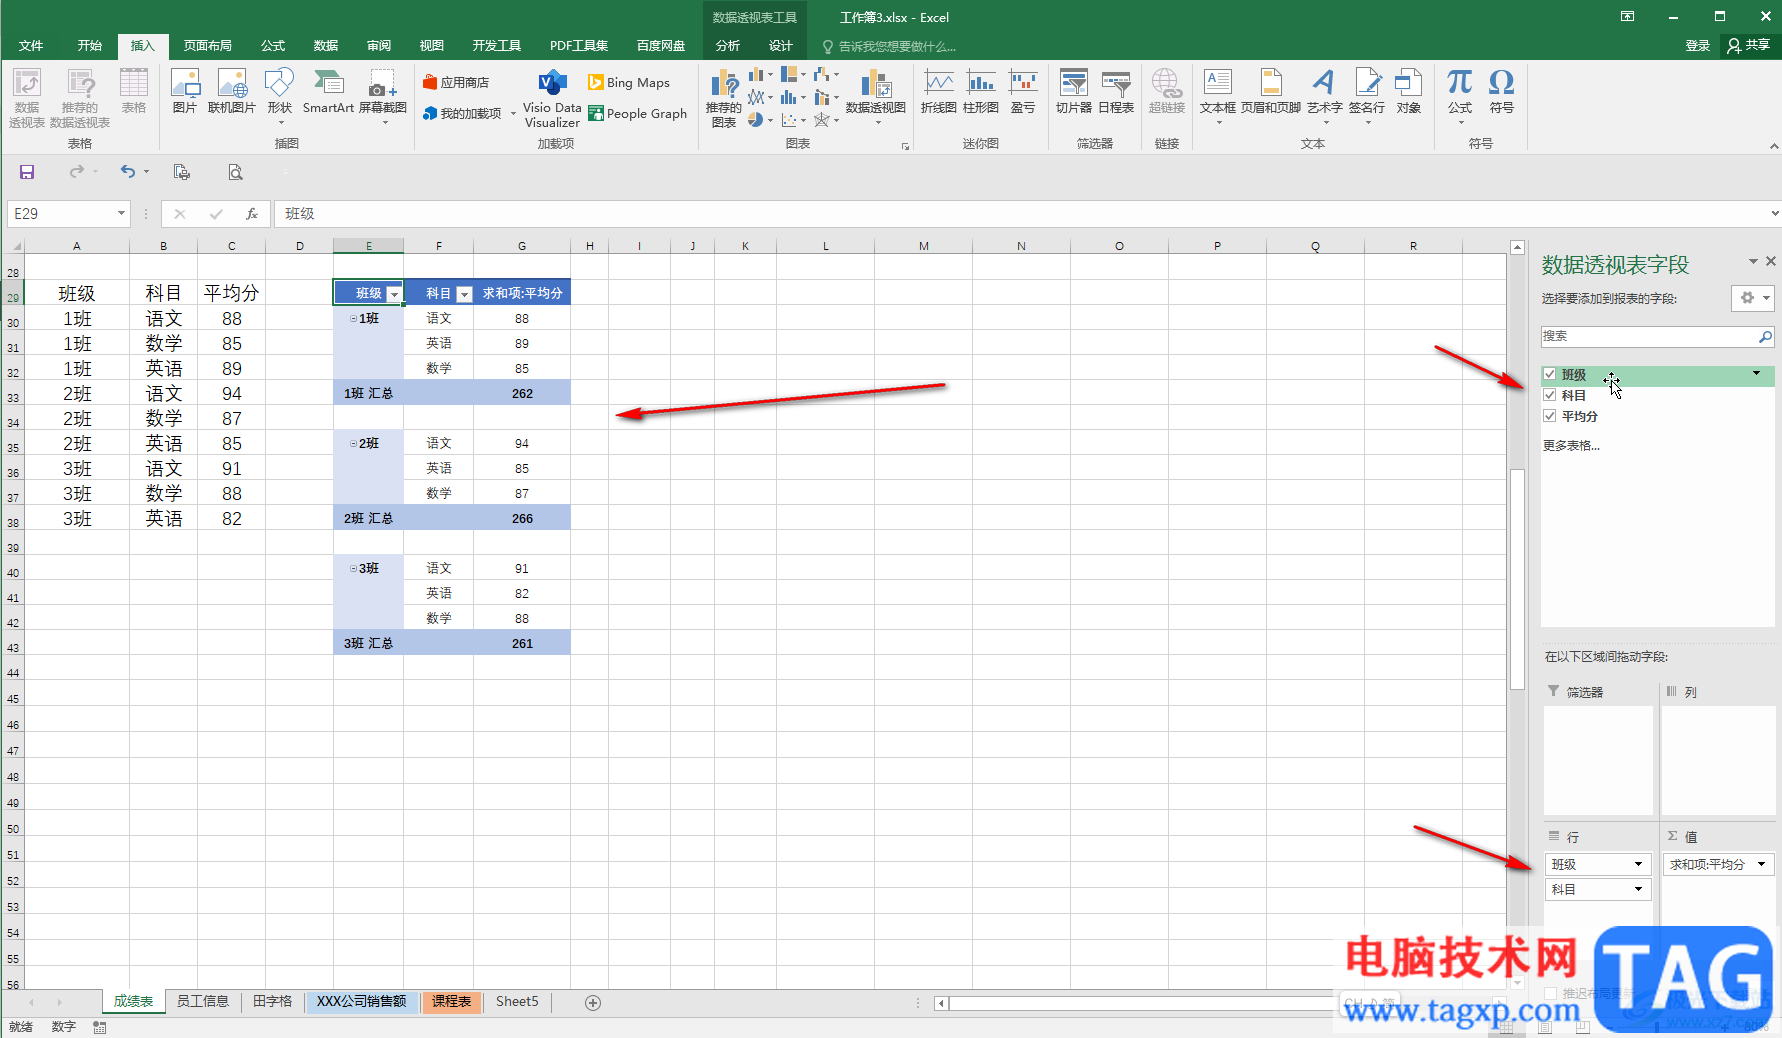Open the Symbol dialog
Viewport: 1782px width, 1038px height.
pyautogui.click(x=1502, y=91)
